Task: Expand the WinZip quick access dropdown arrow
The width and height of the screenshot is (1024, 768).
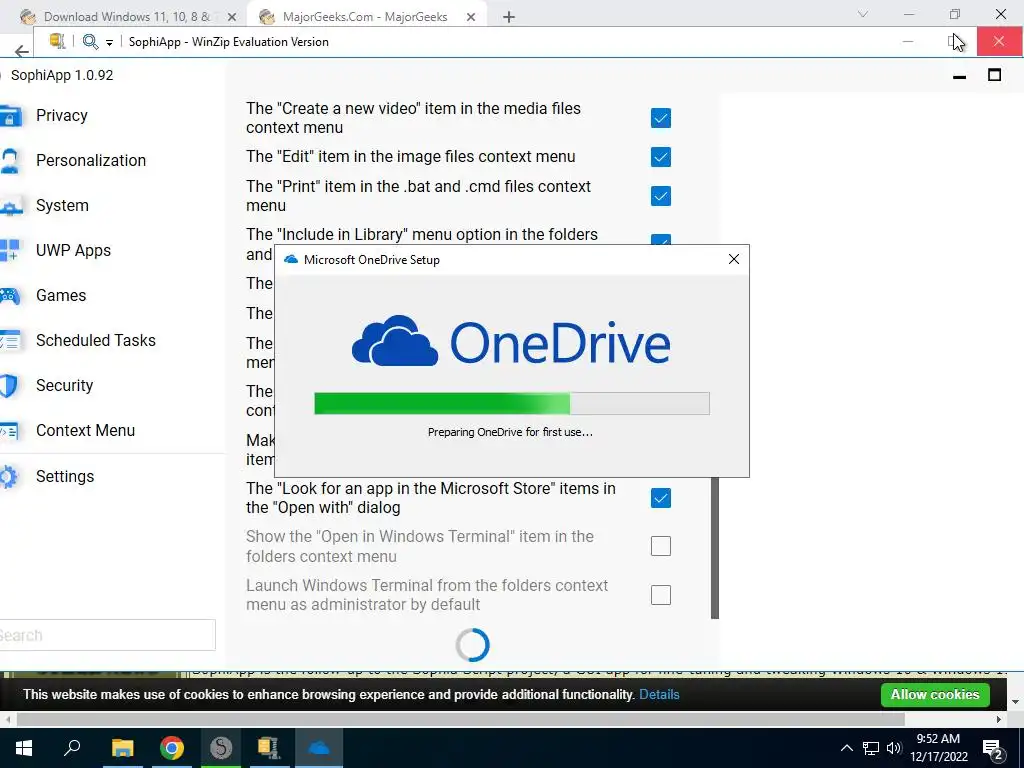Action: [x=109, y=42]
